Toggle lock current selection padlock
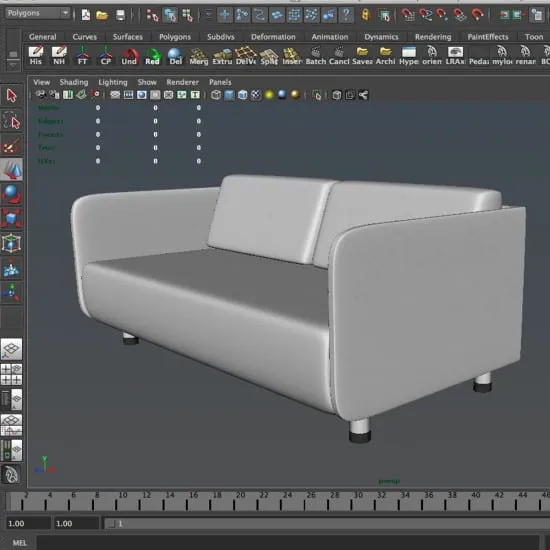550x550 pixels. click(x=365, y=15)
